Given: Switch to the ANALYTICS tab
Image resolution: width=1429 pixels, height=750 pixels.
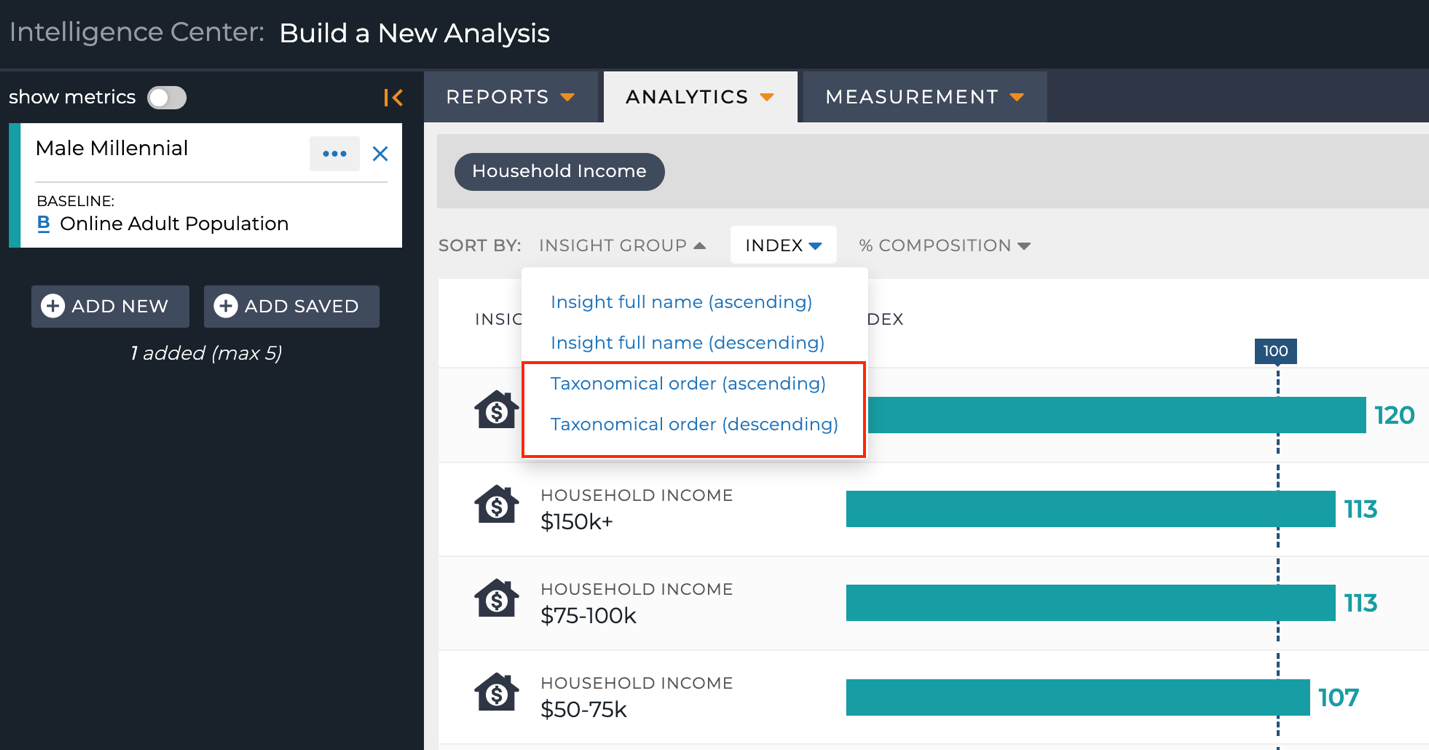Looking at the screenshot, I should pos(700,97).
